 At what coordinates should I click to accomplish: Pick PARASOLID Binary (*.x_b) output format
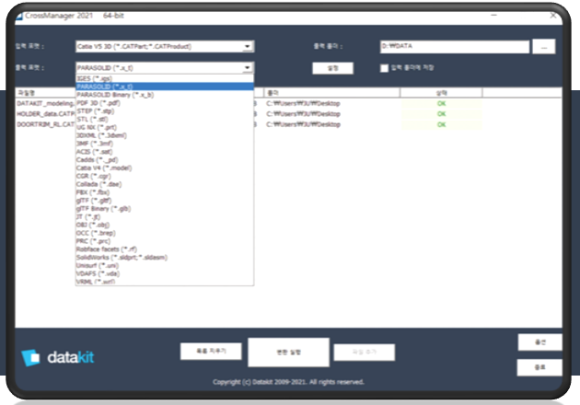(x=165, y=95)
